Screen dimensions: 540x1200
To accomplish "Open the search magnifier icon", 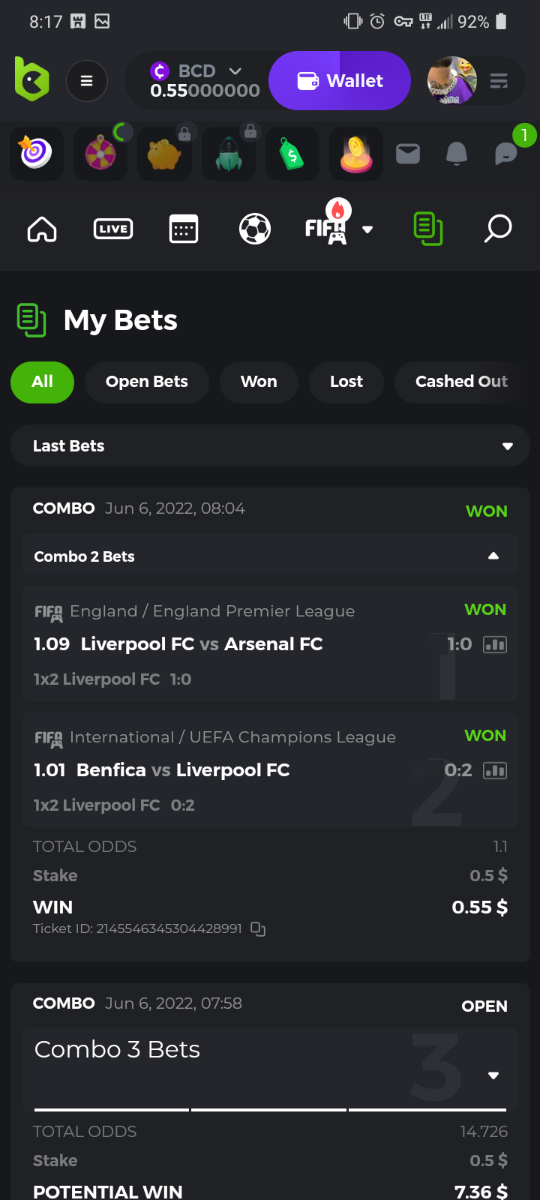I will (497, 229).
